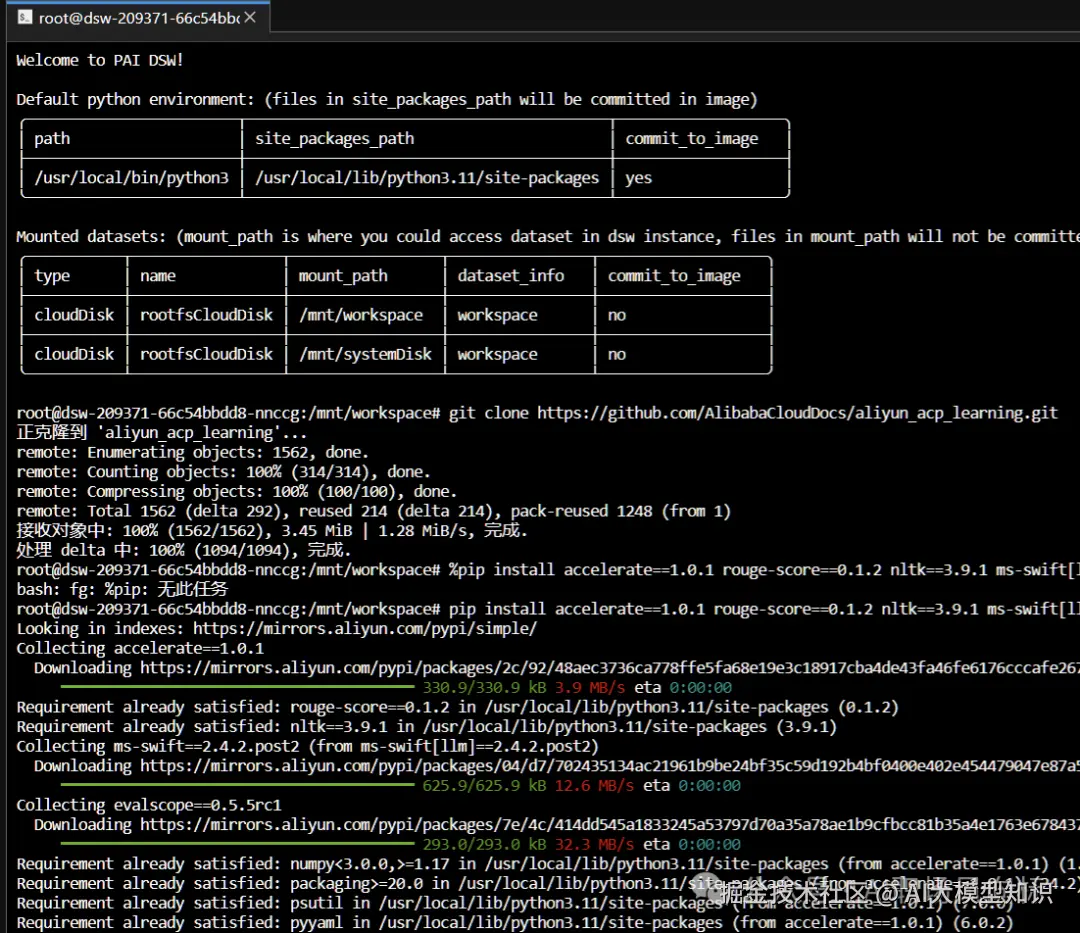The width and height of the screenshot is (1080, 933).
Task: Click the 'type' header in datasets table
Action: click(52, 275)
